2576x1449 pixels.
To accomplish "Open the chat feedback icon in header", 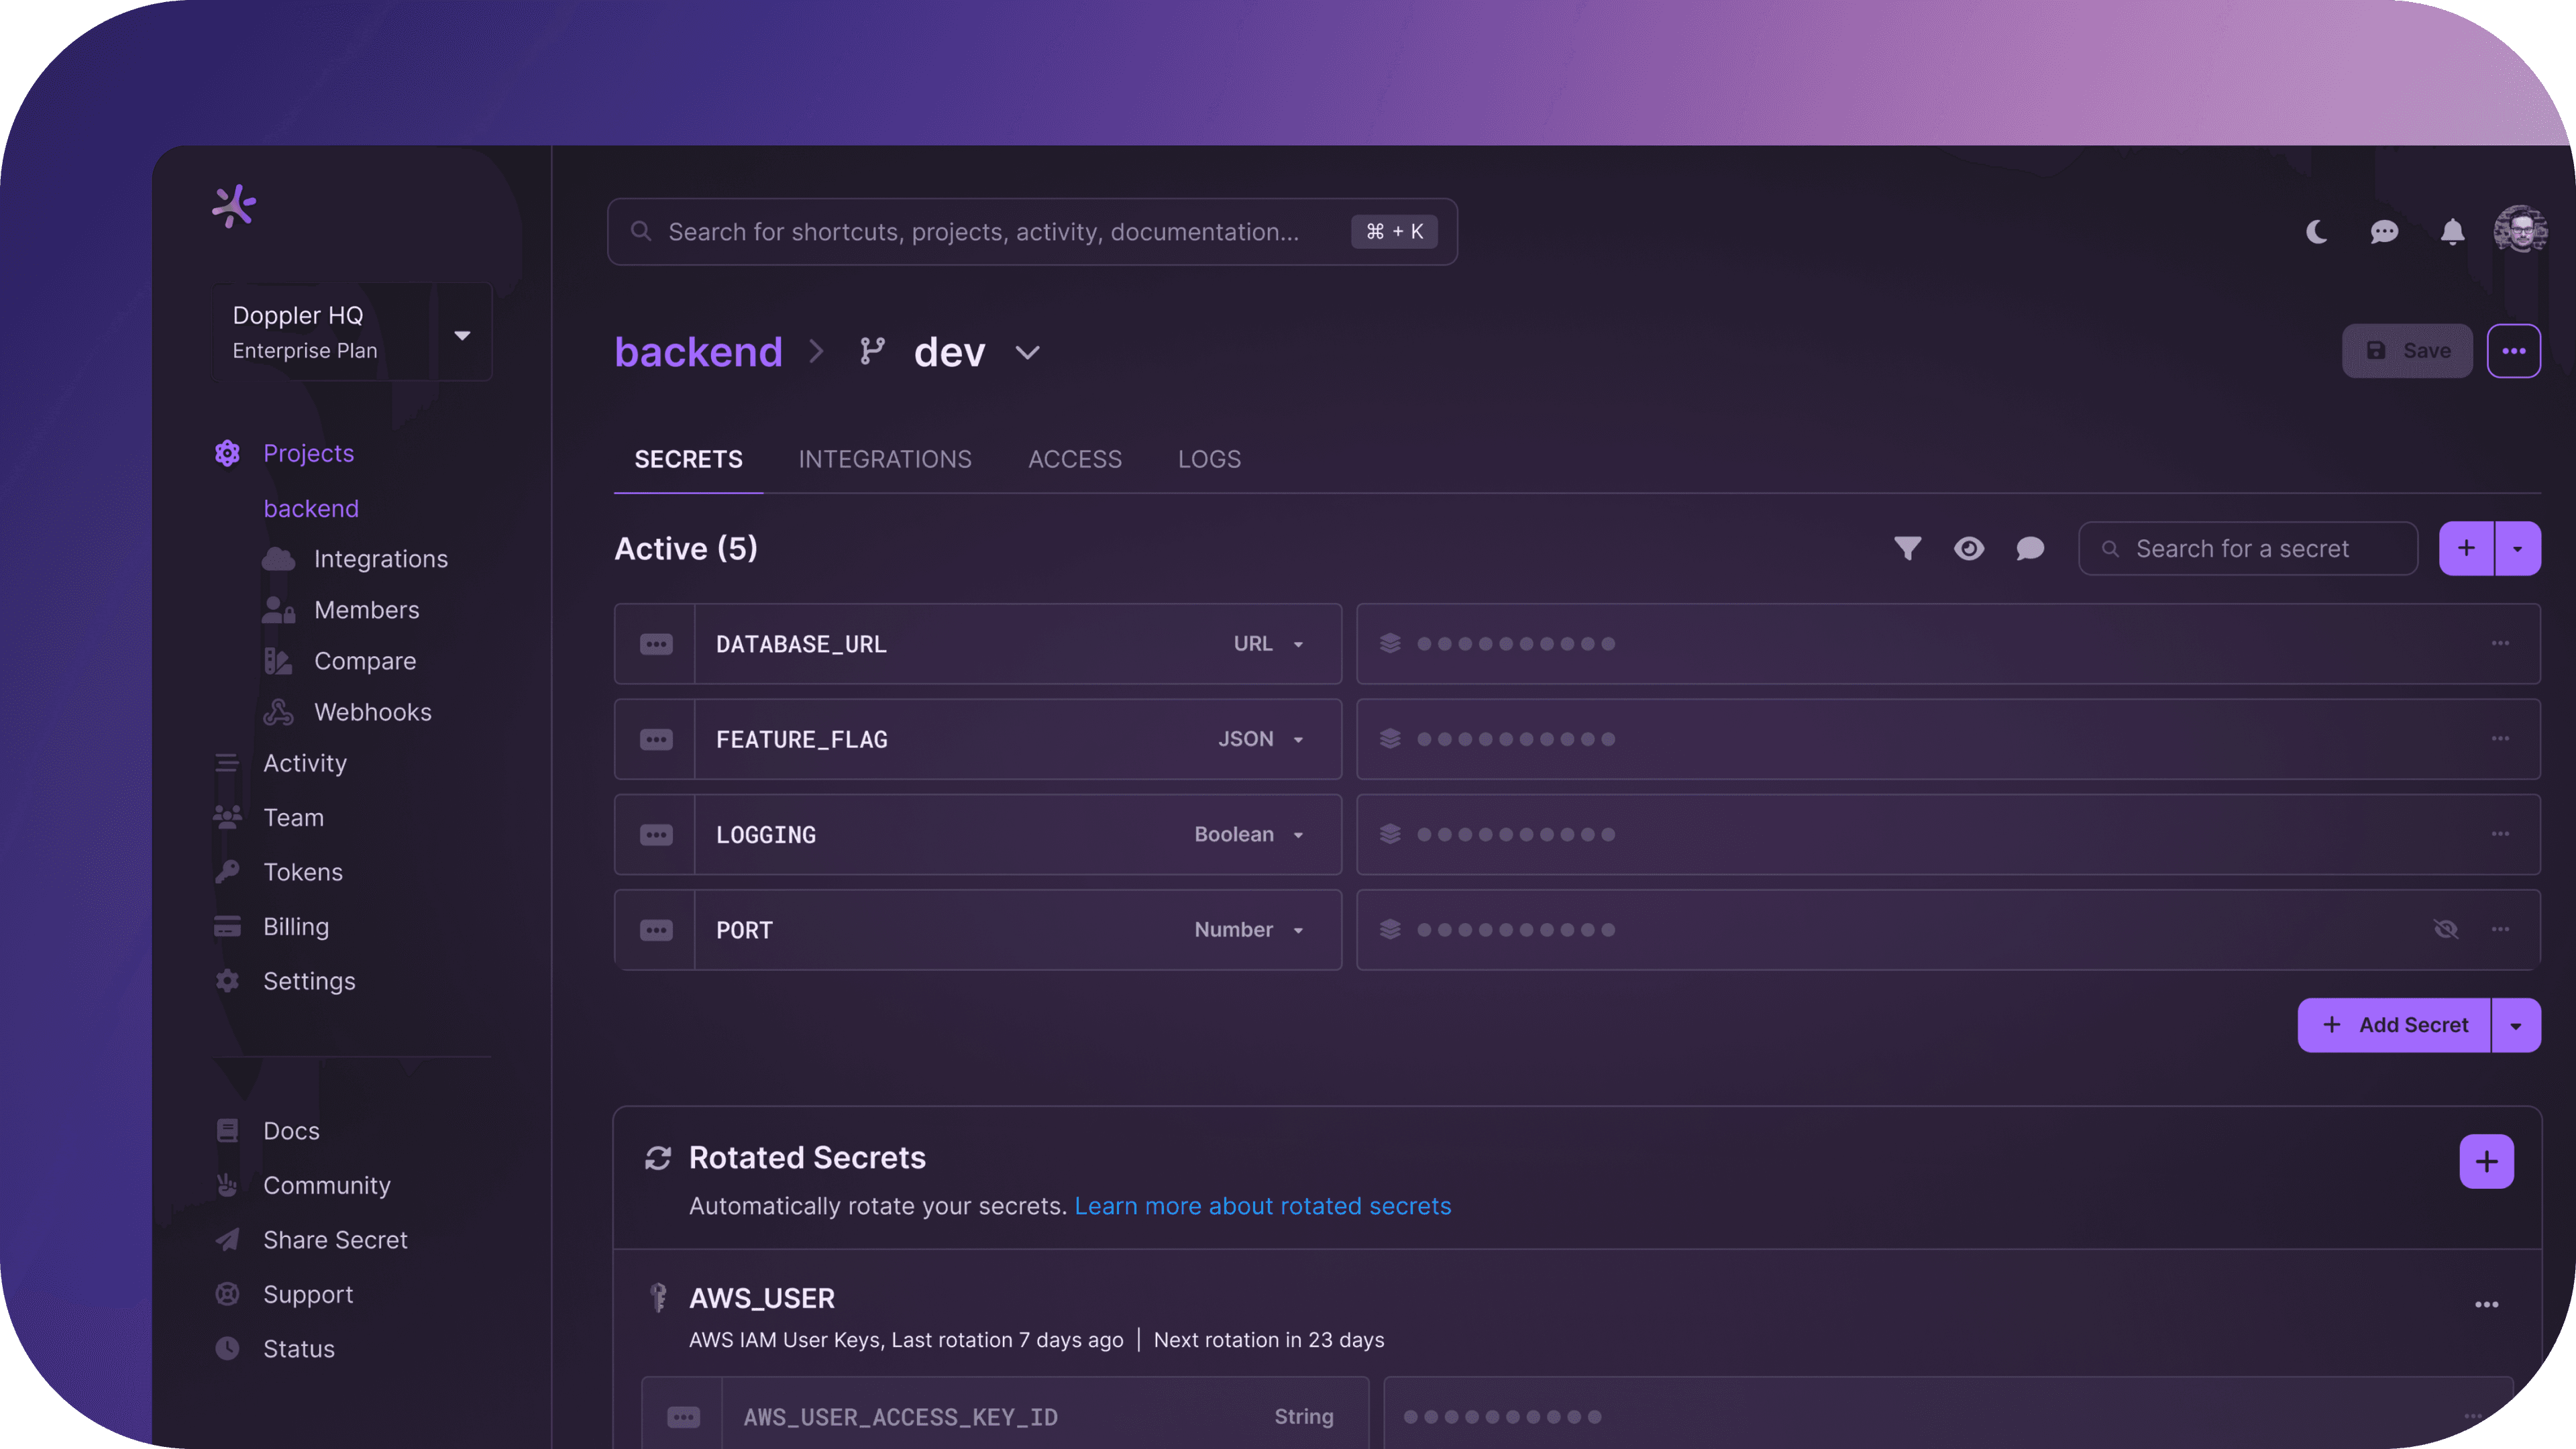I will [2384, 232].
